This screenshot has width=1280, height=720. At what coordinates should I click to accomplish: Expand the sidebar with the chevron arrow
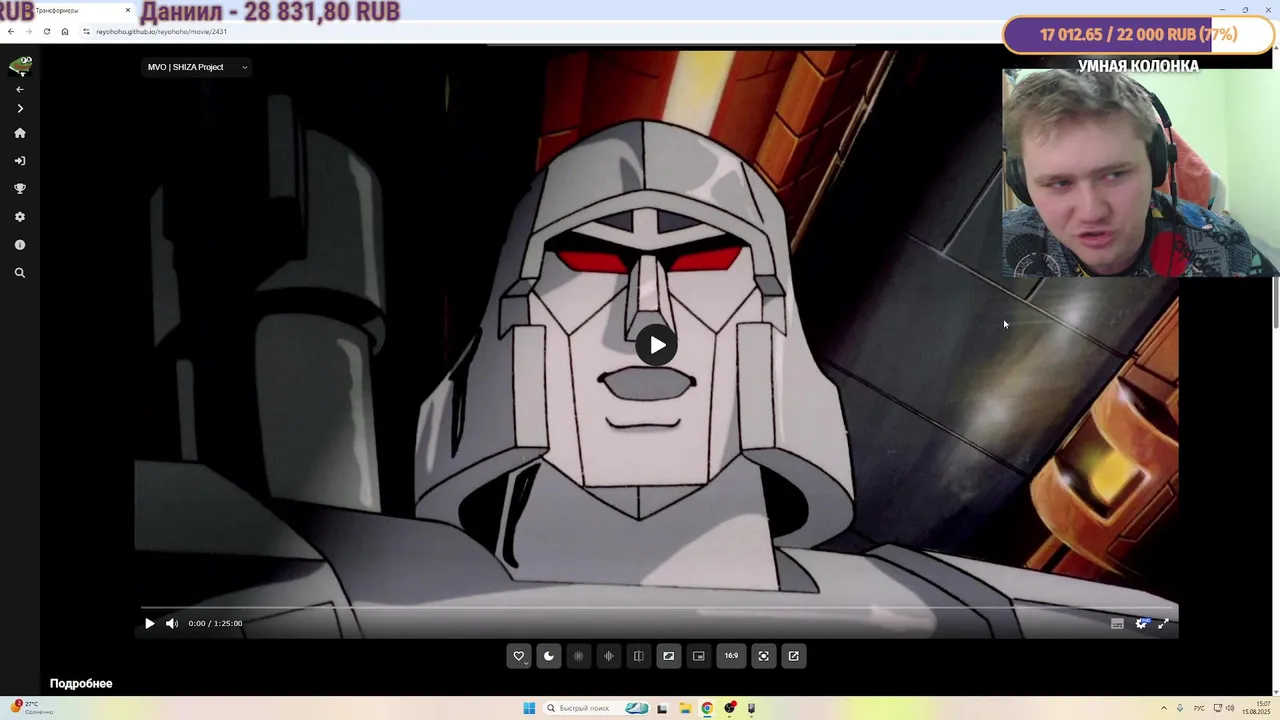pyautogui.click(x=19, y=108)
